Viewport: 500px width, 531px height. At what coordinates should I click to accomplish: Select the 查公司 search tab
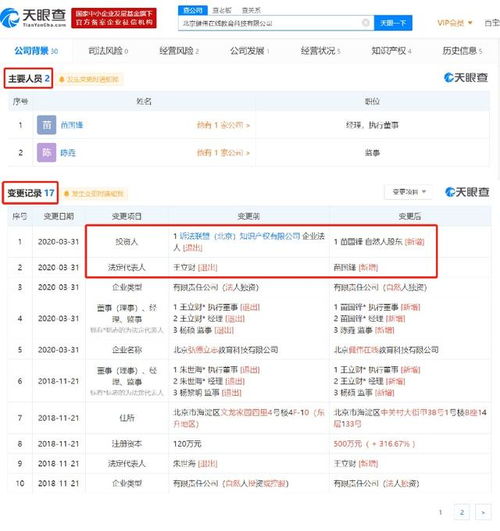[x=193, y=10]
